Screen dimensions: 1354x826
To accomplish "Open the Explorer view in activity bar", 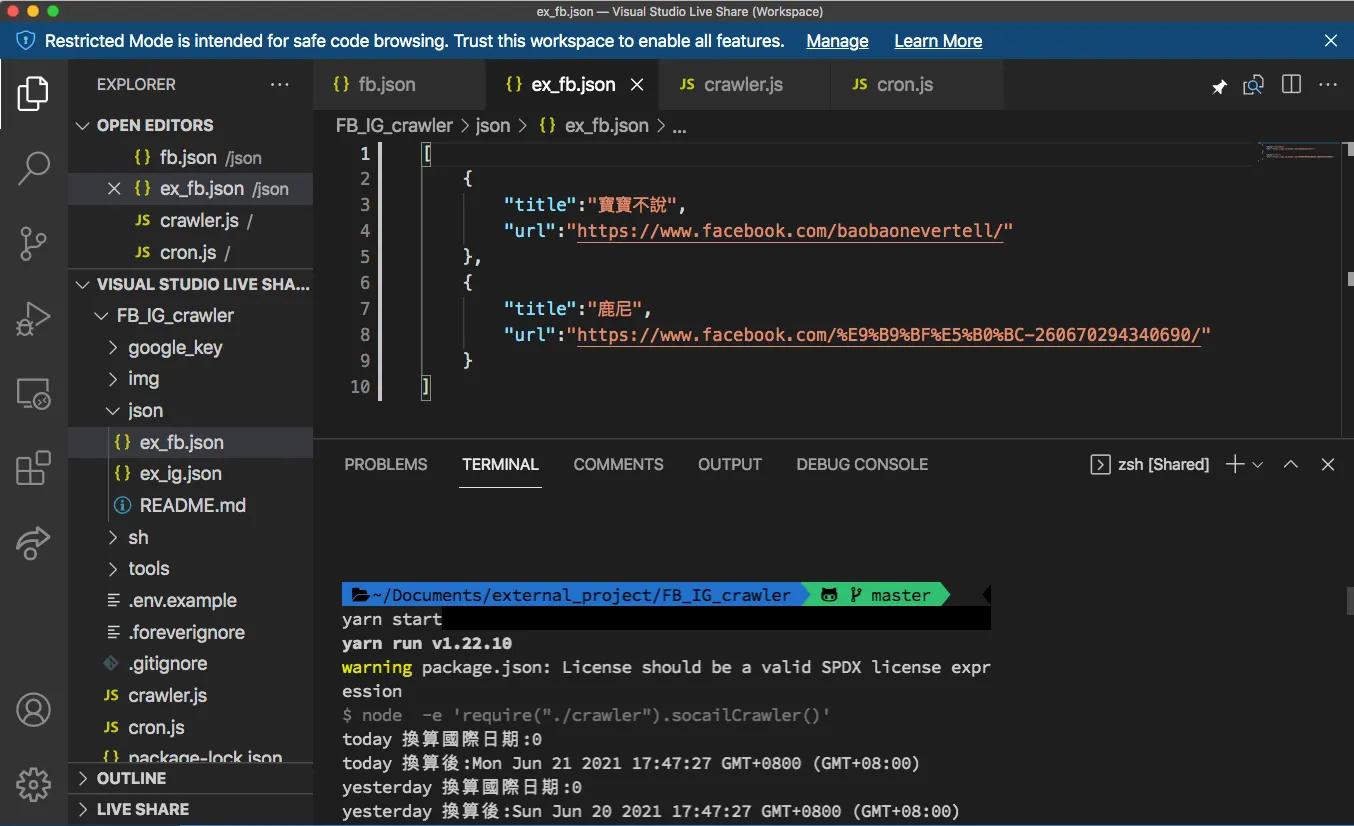I will coord(33,93).
